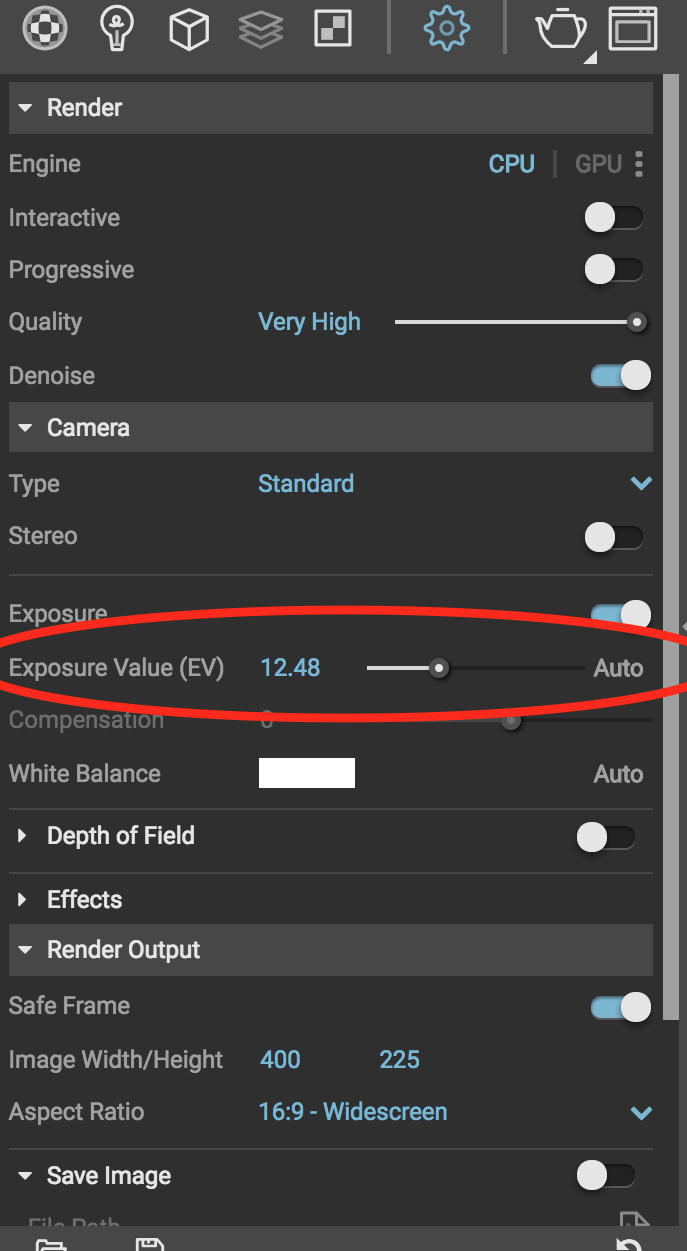Click the Quality slider handle
687x1251 pixels.
636,322
